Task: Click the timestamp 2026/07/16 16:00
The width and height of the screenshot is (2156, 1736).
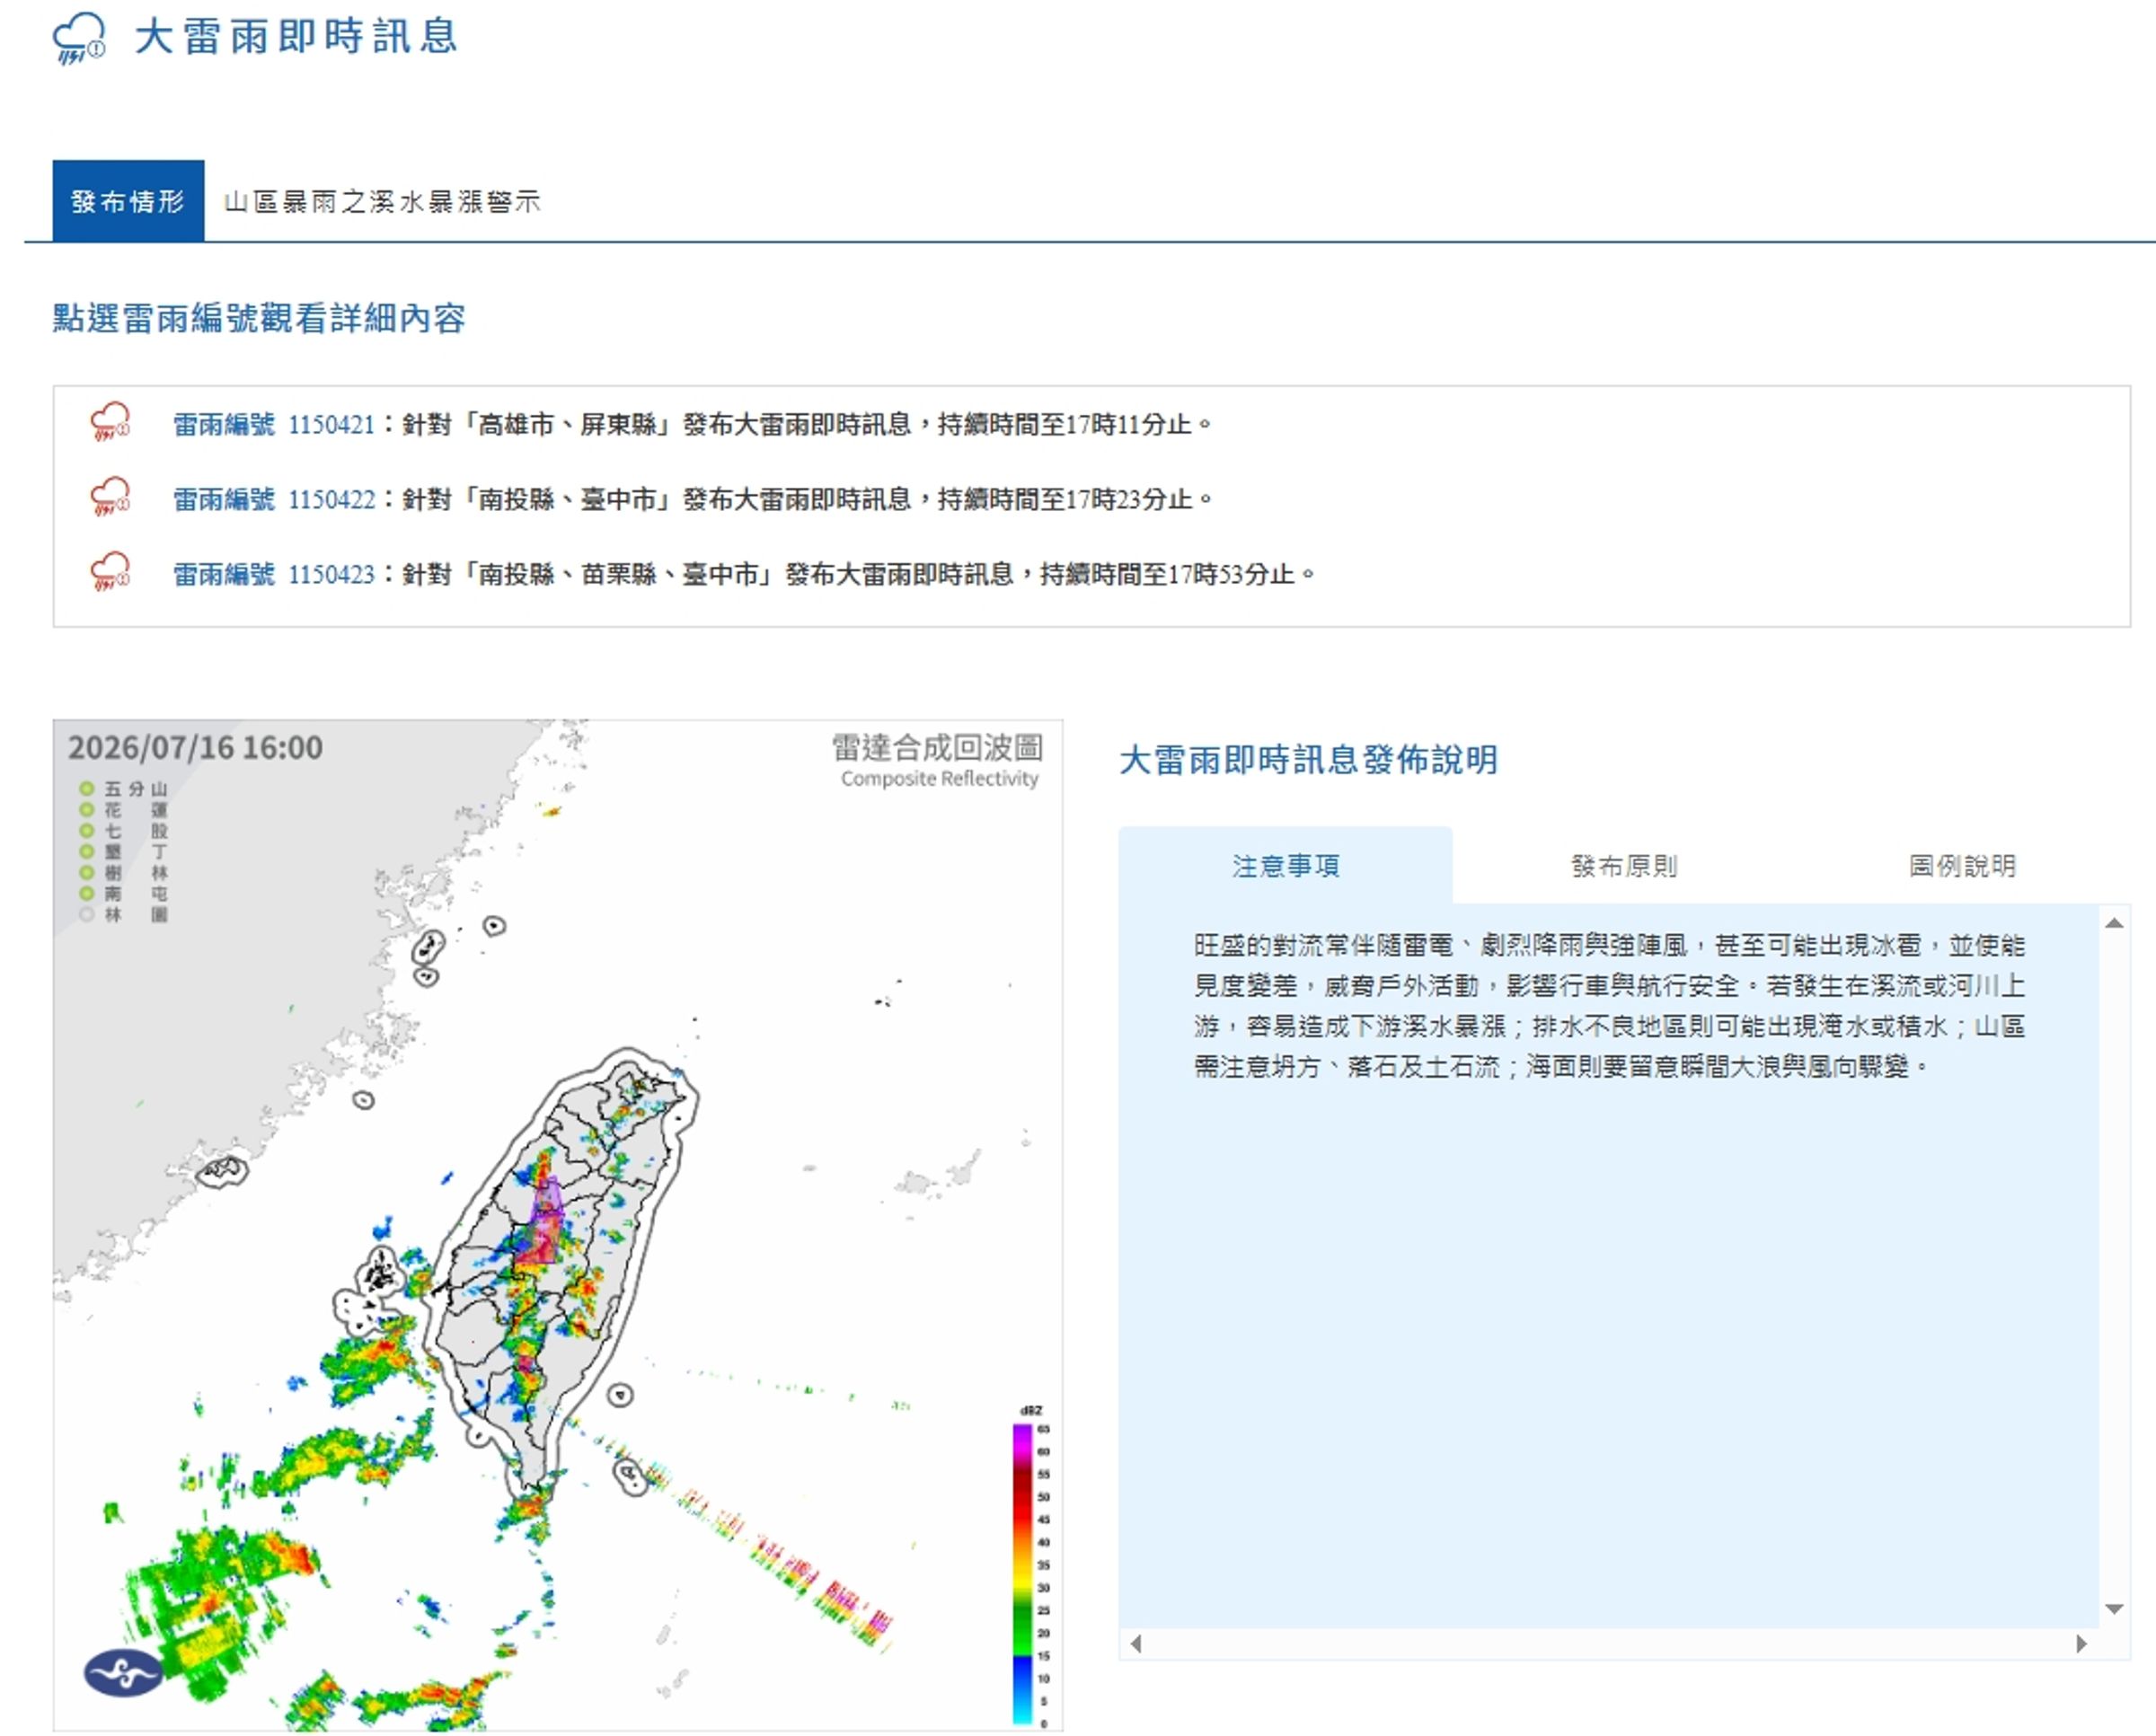Action: pos(195,748)
